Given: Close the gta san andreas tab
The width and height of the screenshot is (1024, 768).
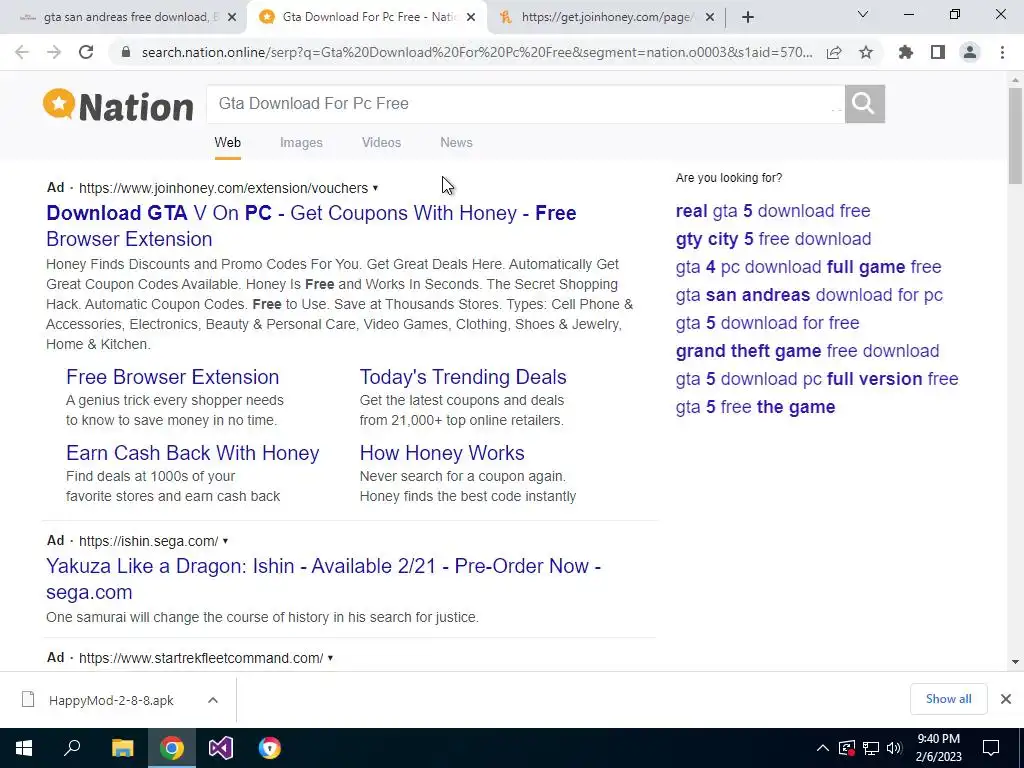Looking at the screenshot, I should pyautogui.click(x=232, y=17).
